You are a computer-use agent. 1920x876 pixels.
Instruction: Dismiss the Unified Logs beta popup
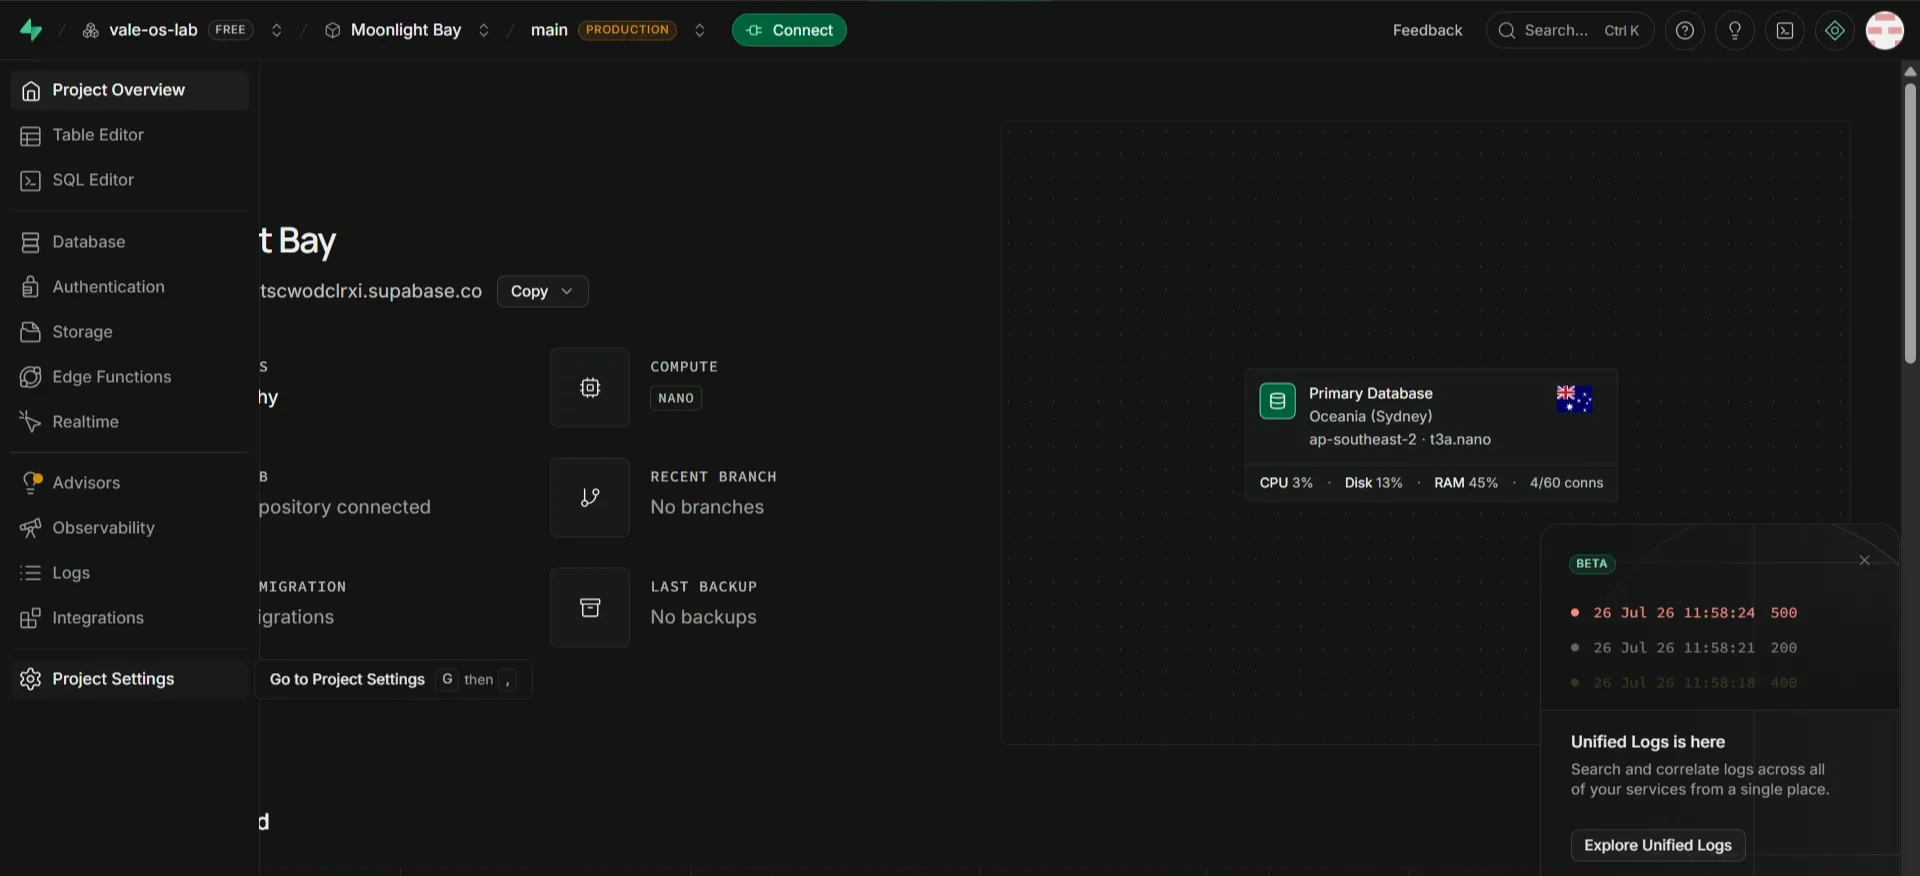(1864, 560)
